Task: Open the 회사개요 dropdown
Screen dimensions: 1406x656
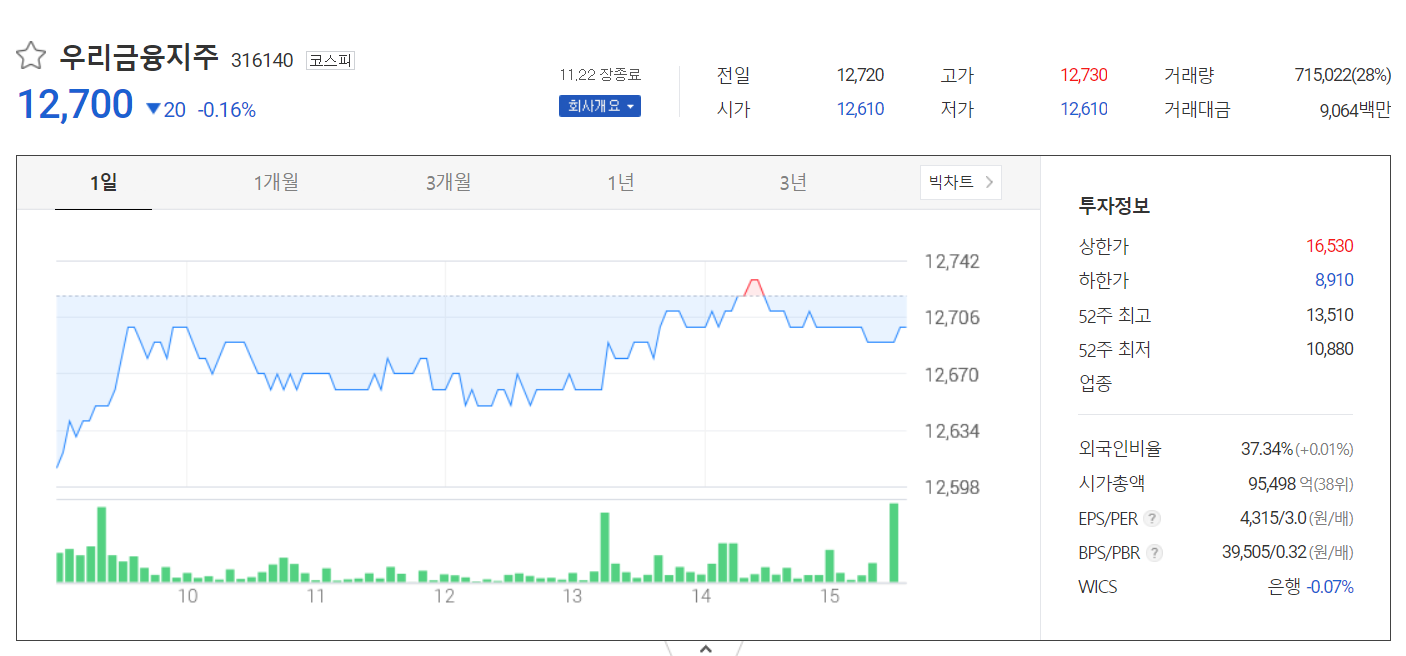Action: (600, 106)
